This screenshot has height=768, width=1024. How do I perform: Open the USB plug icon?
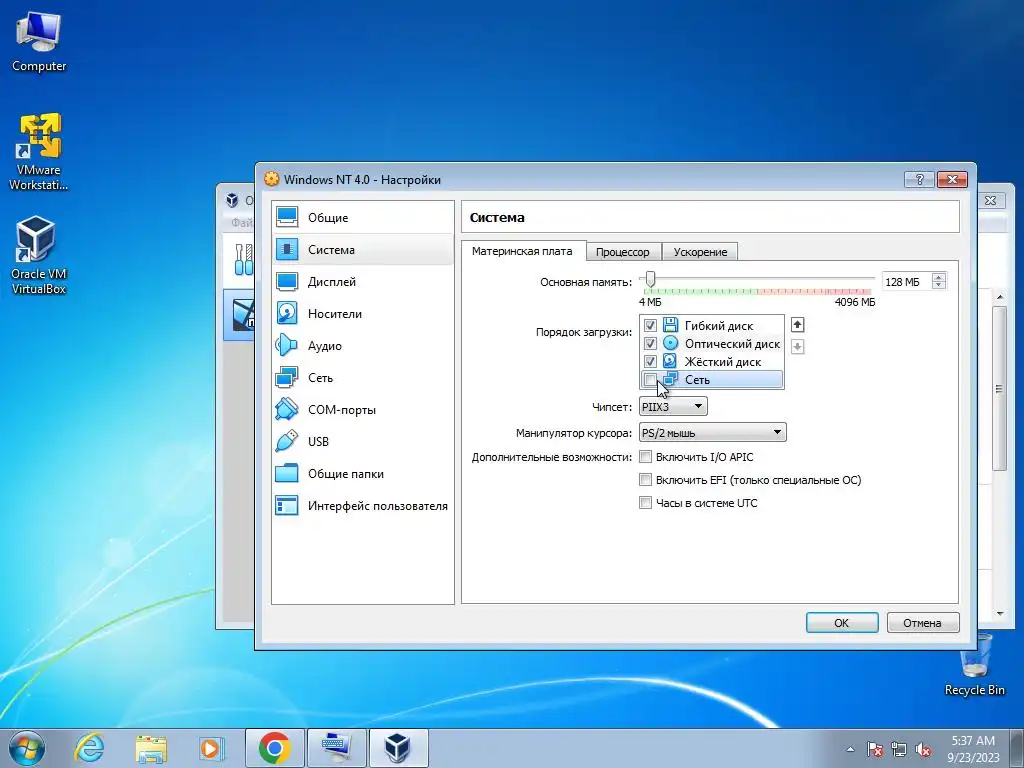point(287,441)
